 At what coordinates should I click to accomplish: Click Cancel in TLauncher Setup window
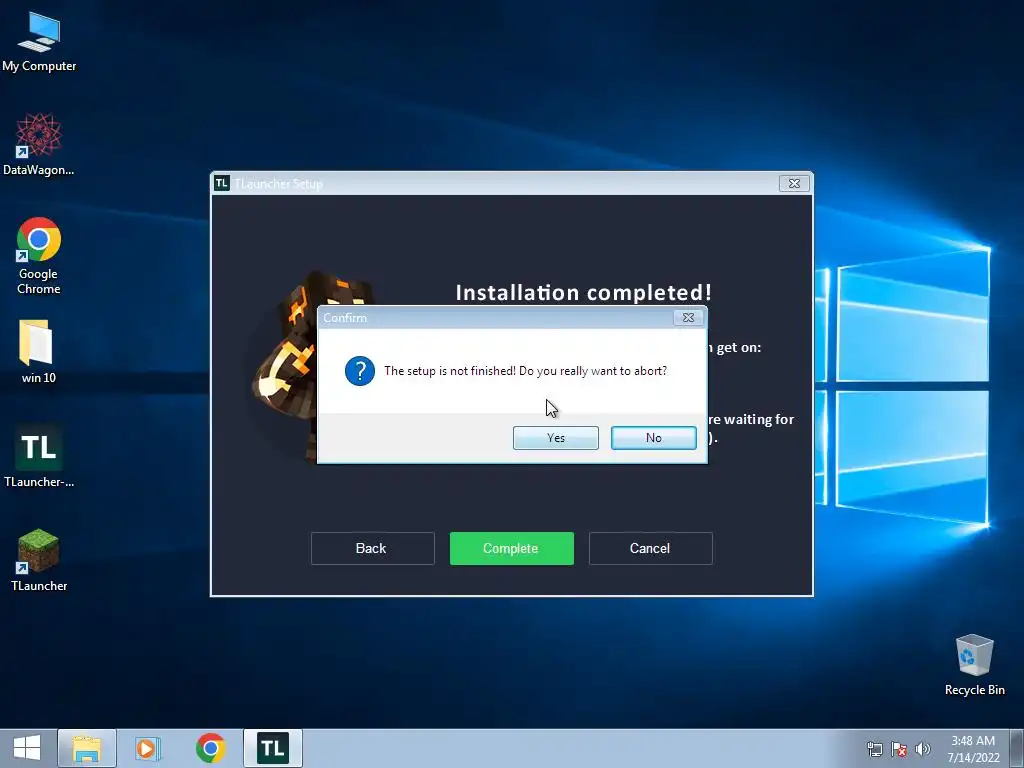click(x=650, y=549)
